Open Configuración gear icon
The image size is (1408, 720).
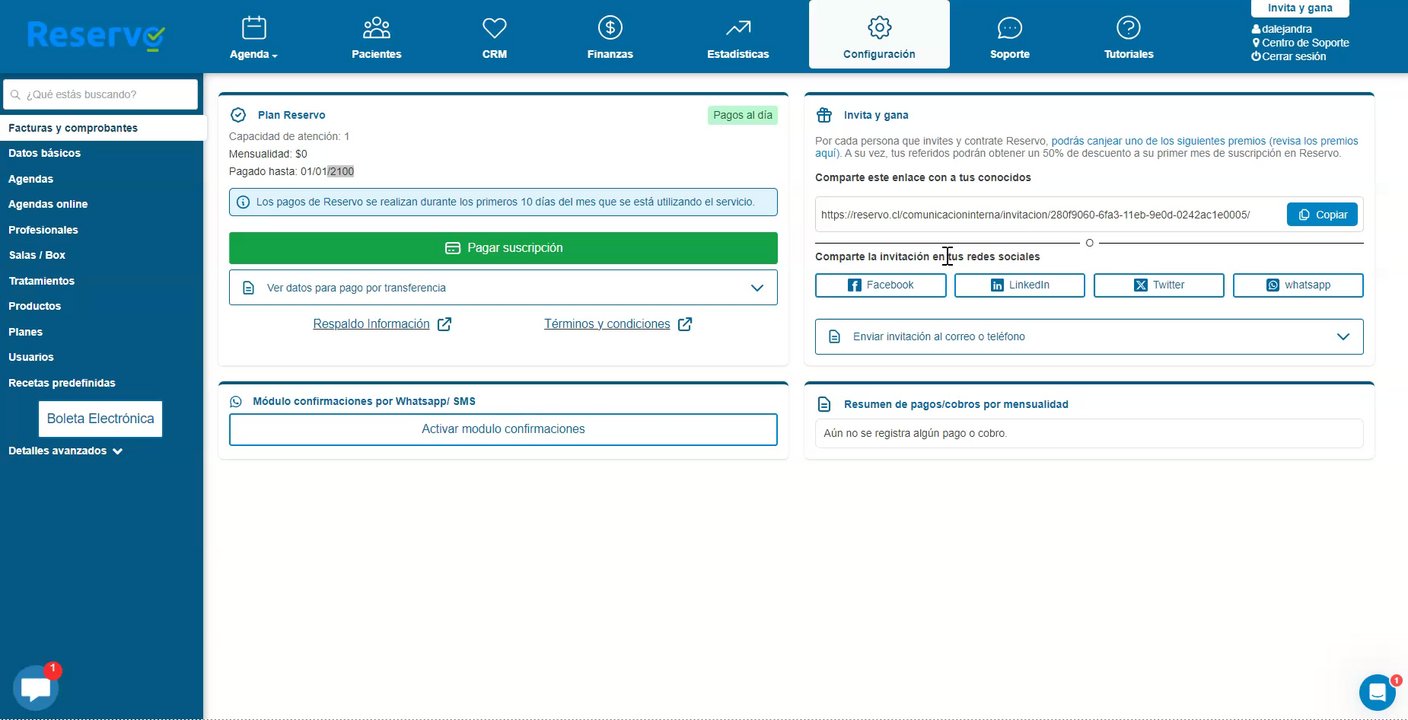tap(879, 28)
